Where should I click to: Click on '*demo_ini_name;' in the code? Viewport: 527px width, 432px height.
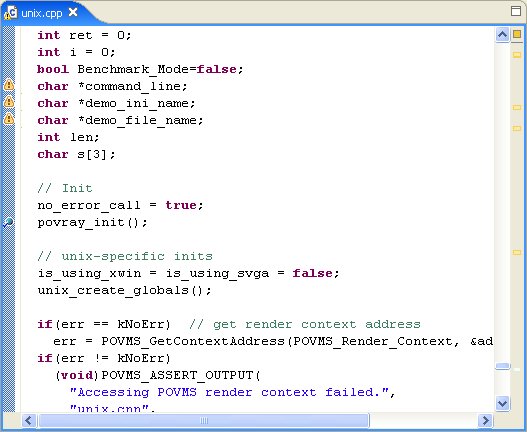point(137,103)
